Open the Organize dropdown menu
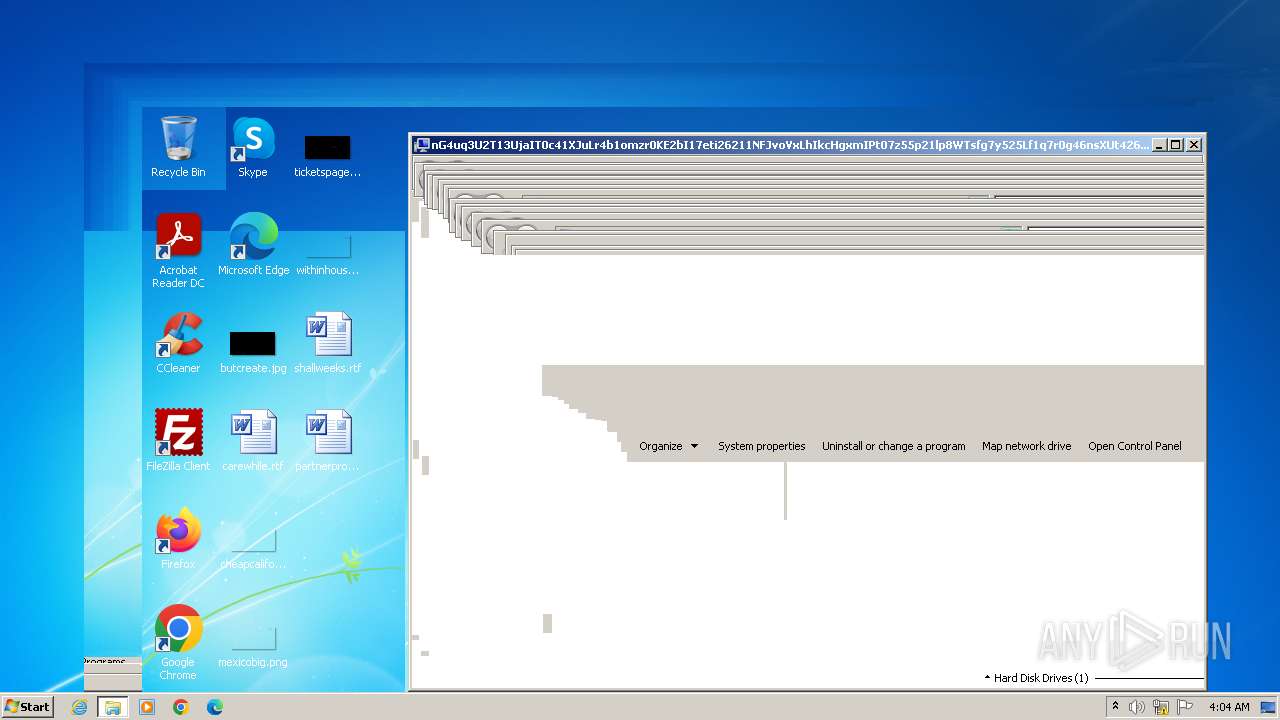 tap(668, 446)
